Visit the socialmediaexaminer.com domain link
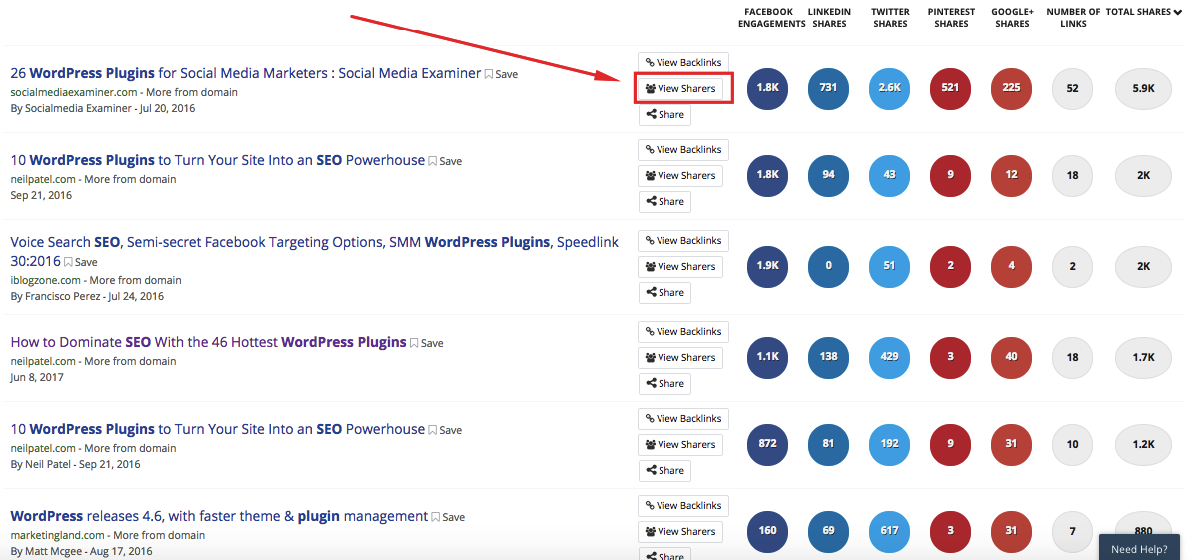This screenshot has height=560, width=1190. pyautogui.click(x=74, y=93)
